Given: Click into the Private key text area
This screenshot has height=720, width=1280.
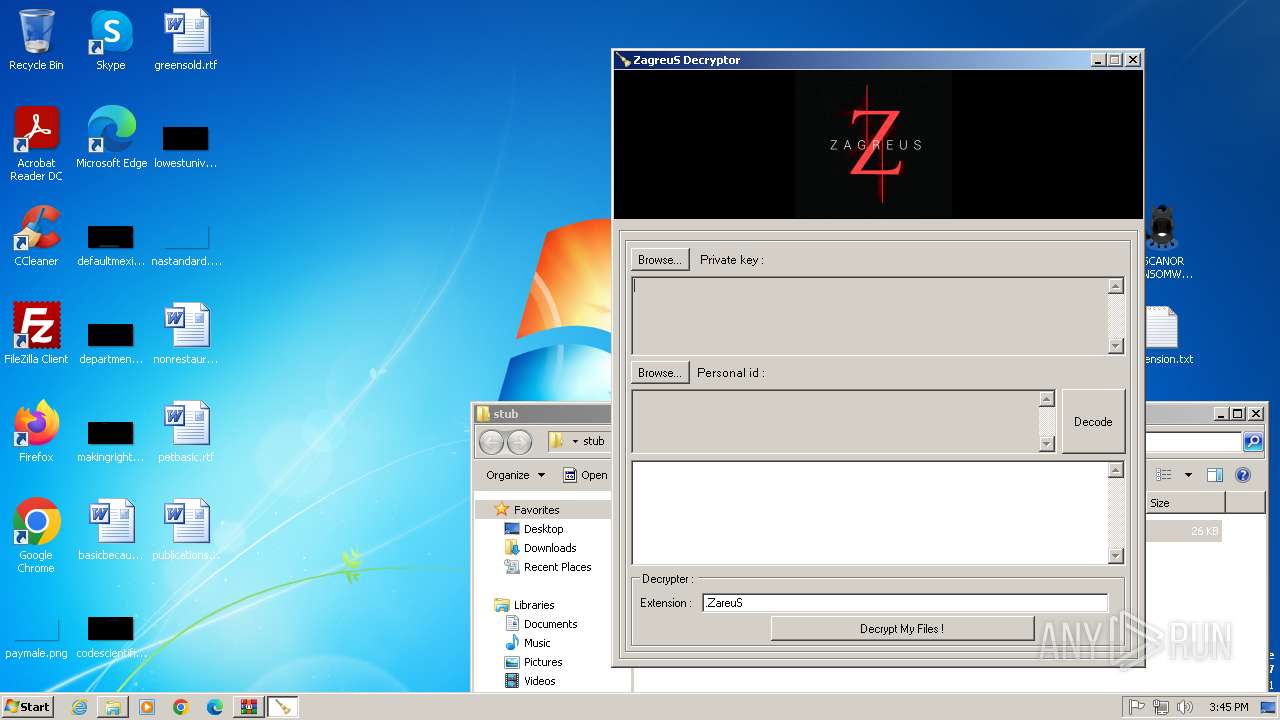Looking at the screenshot, I should click(x=870, y=316).
